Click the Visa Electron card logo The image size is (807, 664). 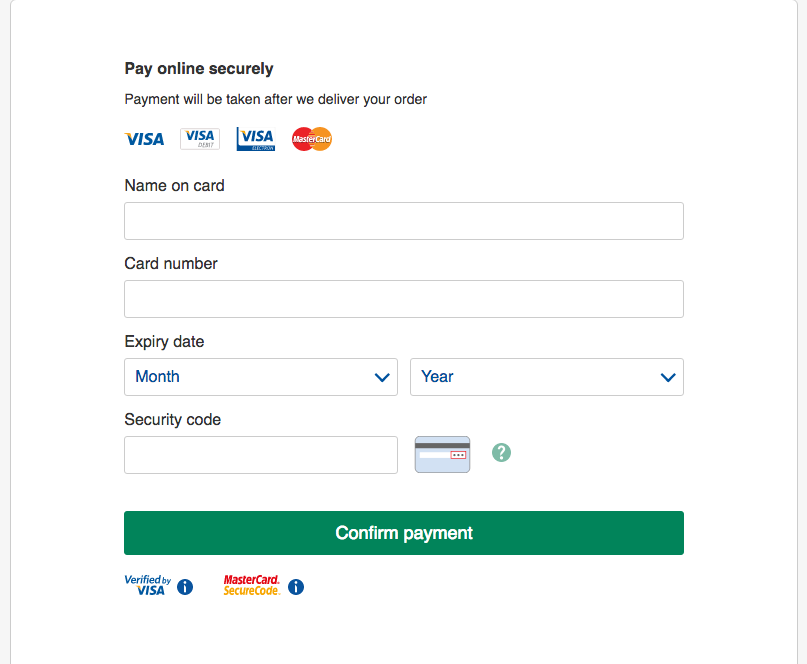(256, 139)
